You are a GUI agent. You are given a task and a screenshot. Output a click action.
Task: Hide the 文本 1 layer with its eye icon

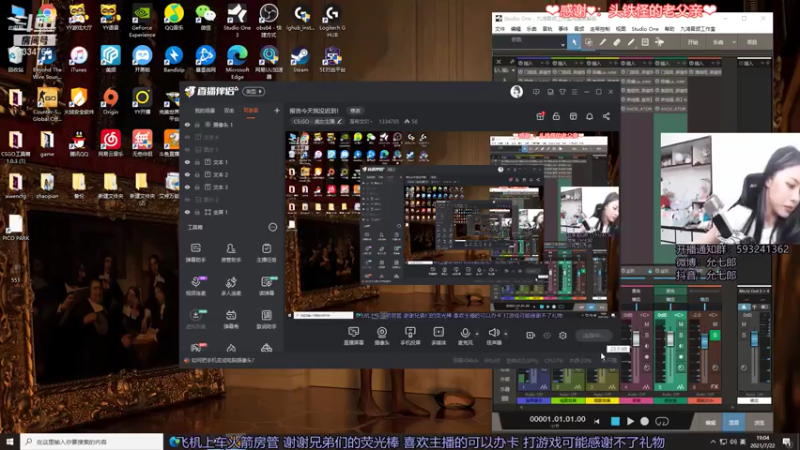click(187, 162)
